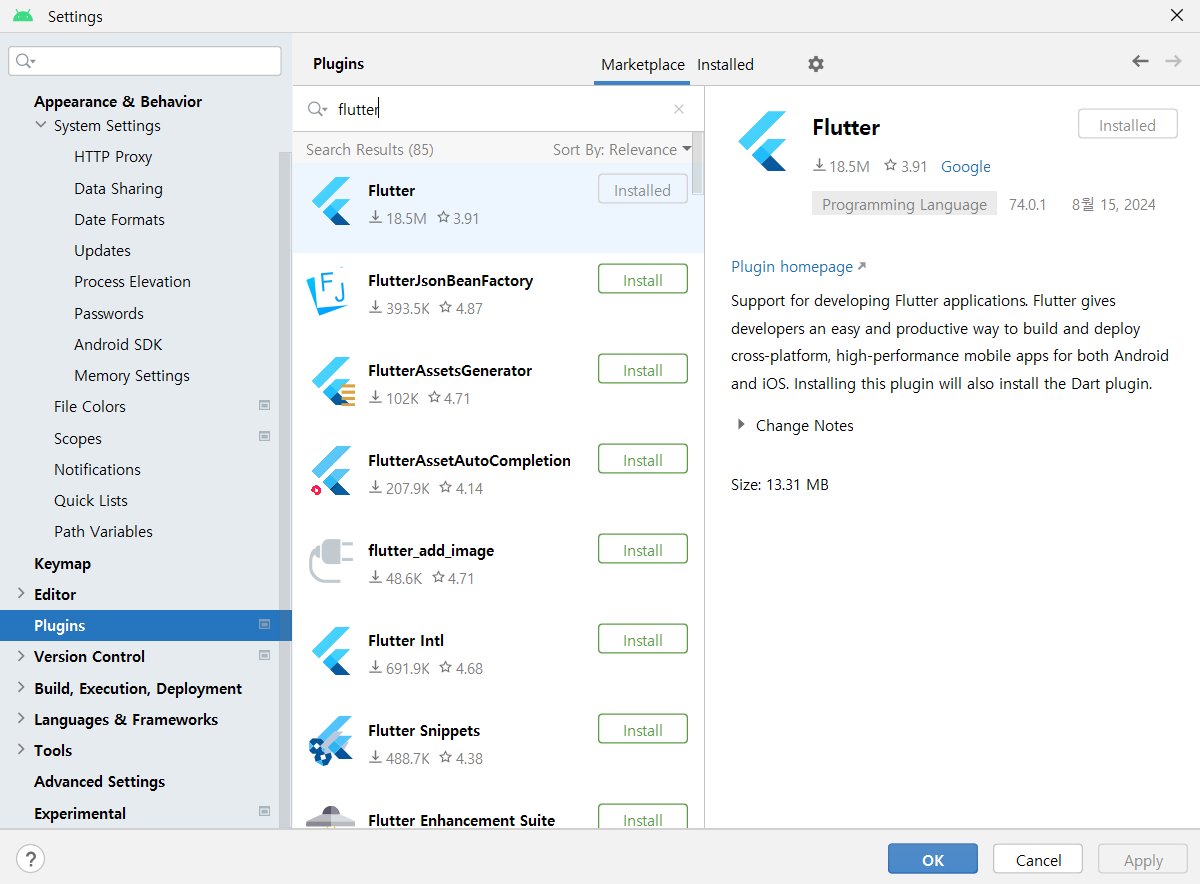The height and width of the screenshot is (884, 1200).
Task: Open the Sort By: Relevance dropdown
Action: 622,149
